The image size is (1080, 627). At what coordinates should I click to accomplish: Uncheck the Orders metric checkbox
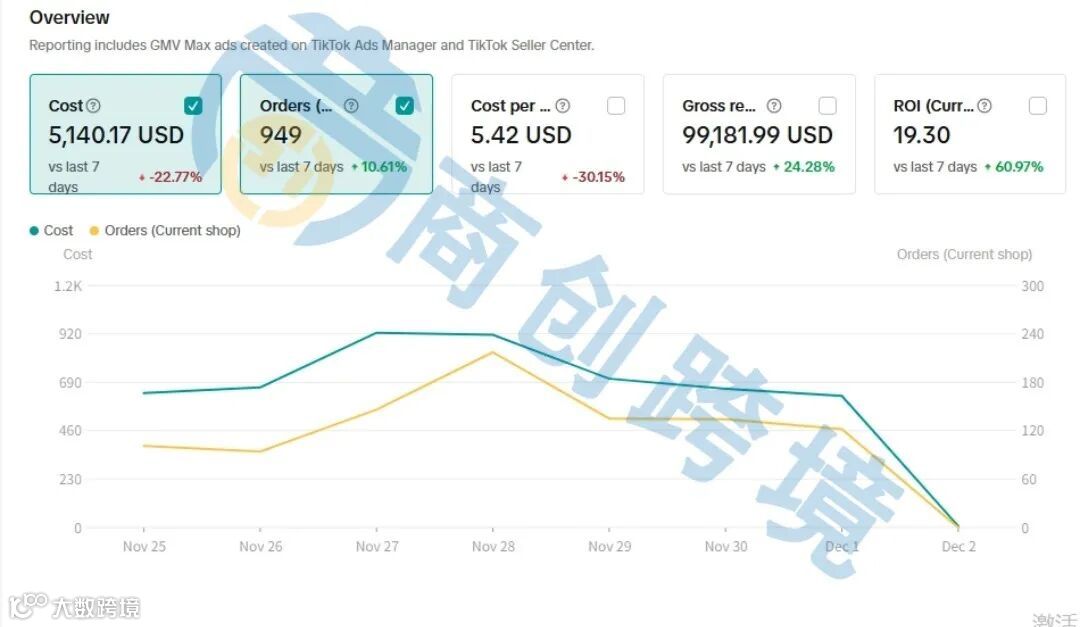point(405,106)
